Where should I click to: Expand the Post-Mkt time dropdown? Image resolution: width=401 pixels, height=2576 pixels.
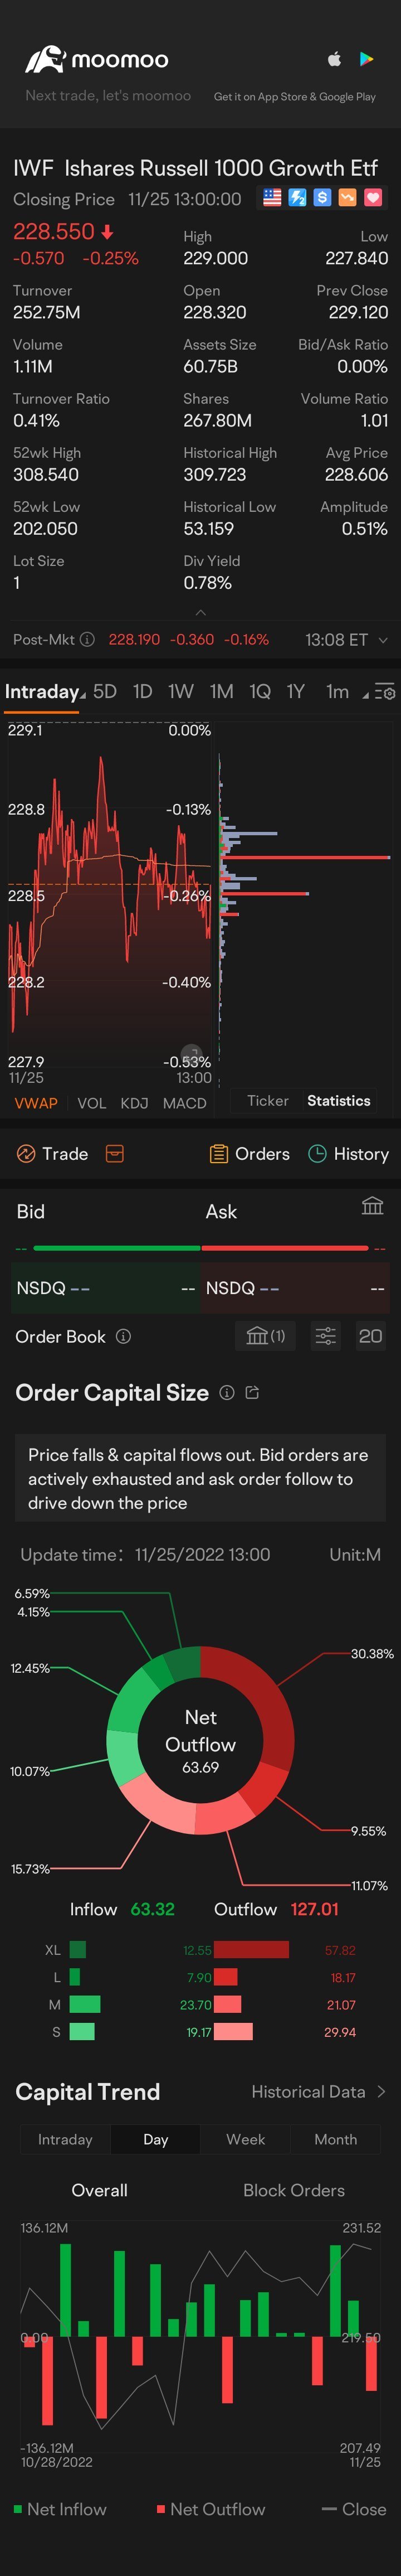pos(382,640)
